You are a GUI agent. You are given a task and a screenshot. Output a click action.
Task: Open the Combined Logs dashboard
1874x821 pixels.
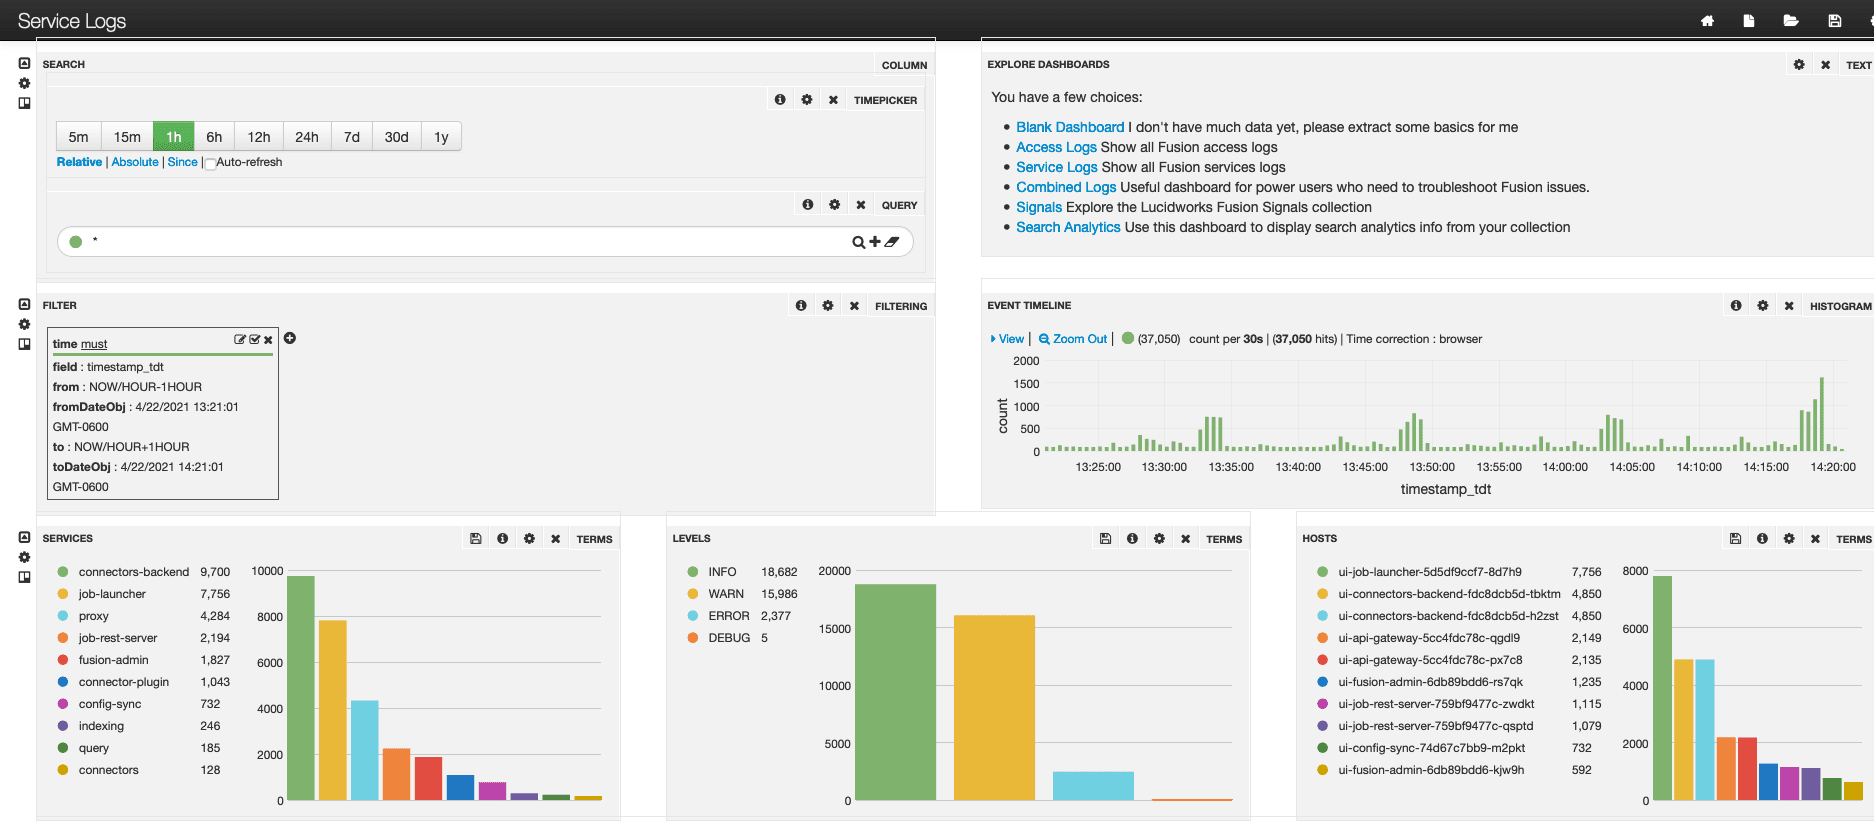1066,187
